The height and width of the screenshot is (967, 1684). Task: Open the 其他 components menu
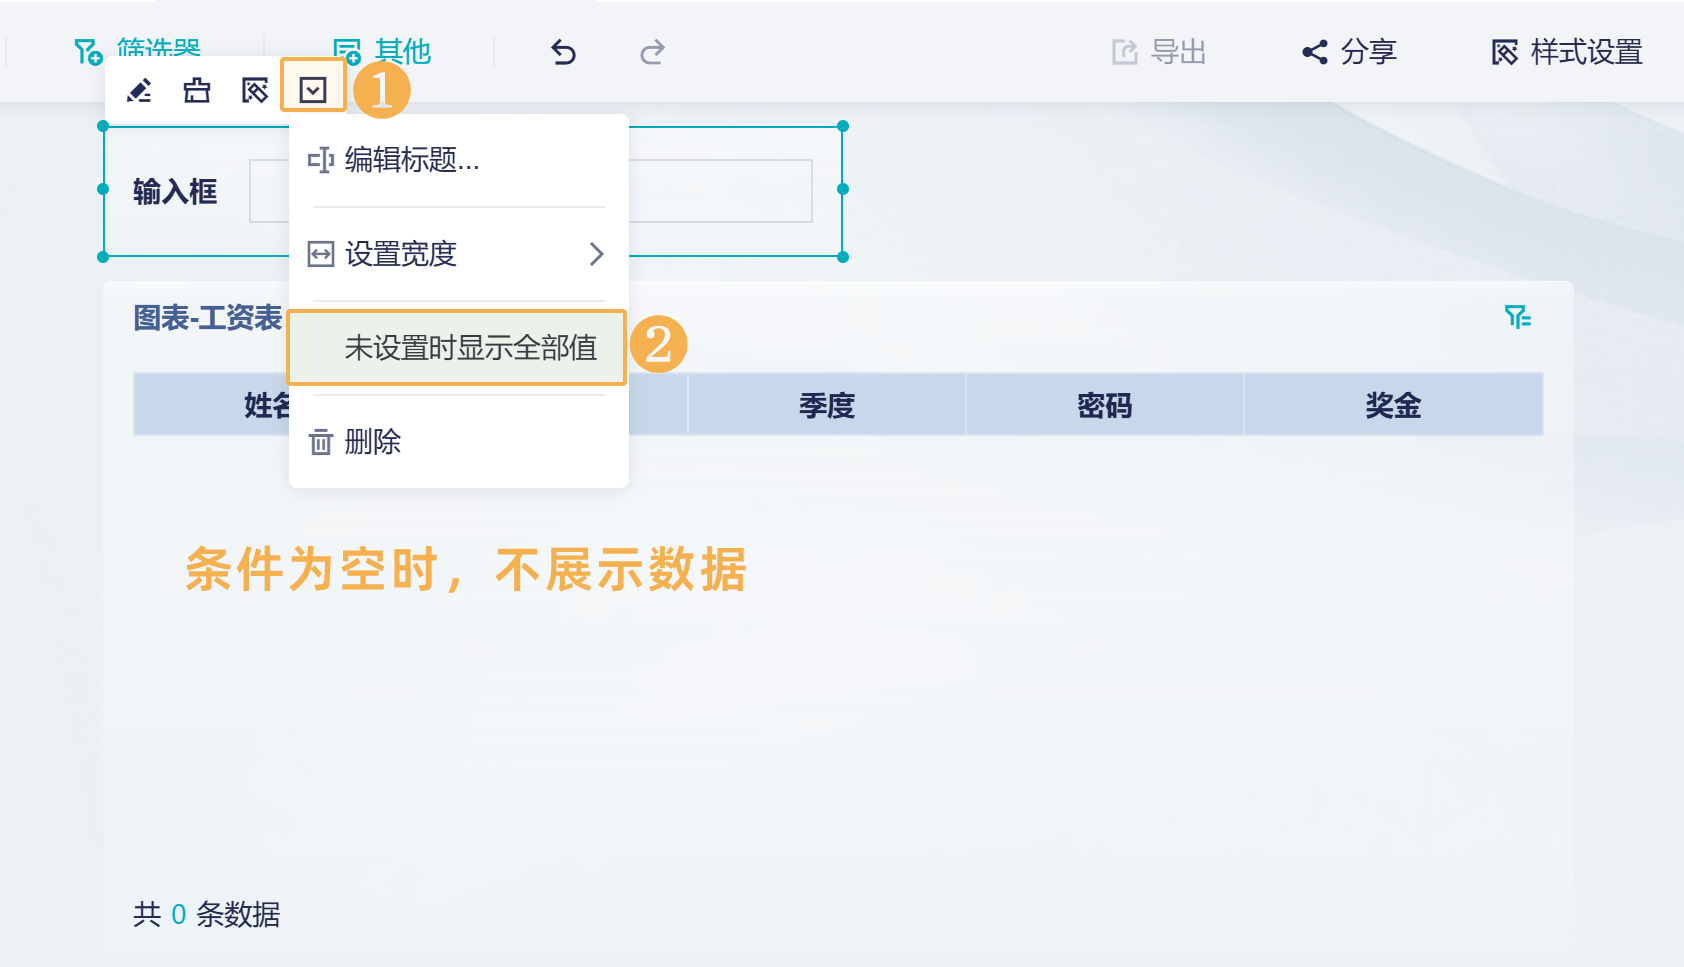[382, 52]
